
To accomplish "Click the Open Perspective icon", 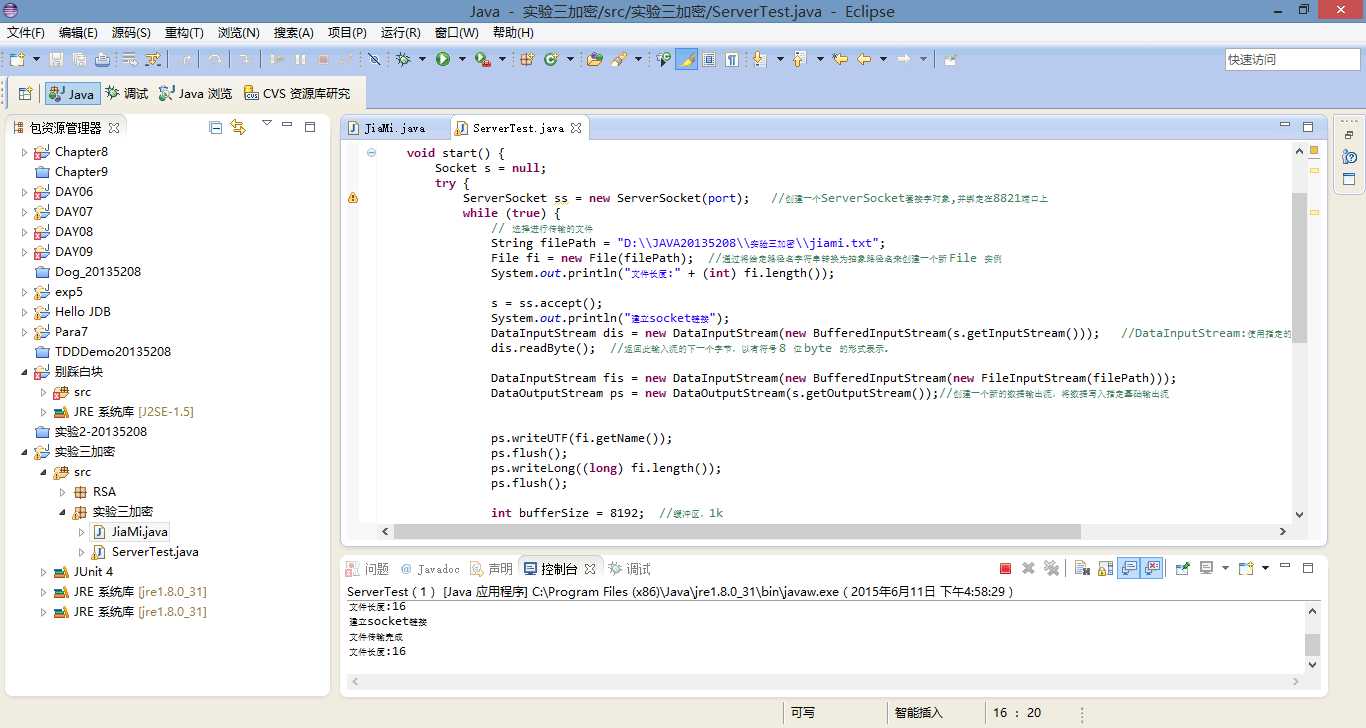I will pyautogui.click(x=25, y=94).
